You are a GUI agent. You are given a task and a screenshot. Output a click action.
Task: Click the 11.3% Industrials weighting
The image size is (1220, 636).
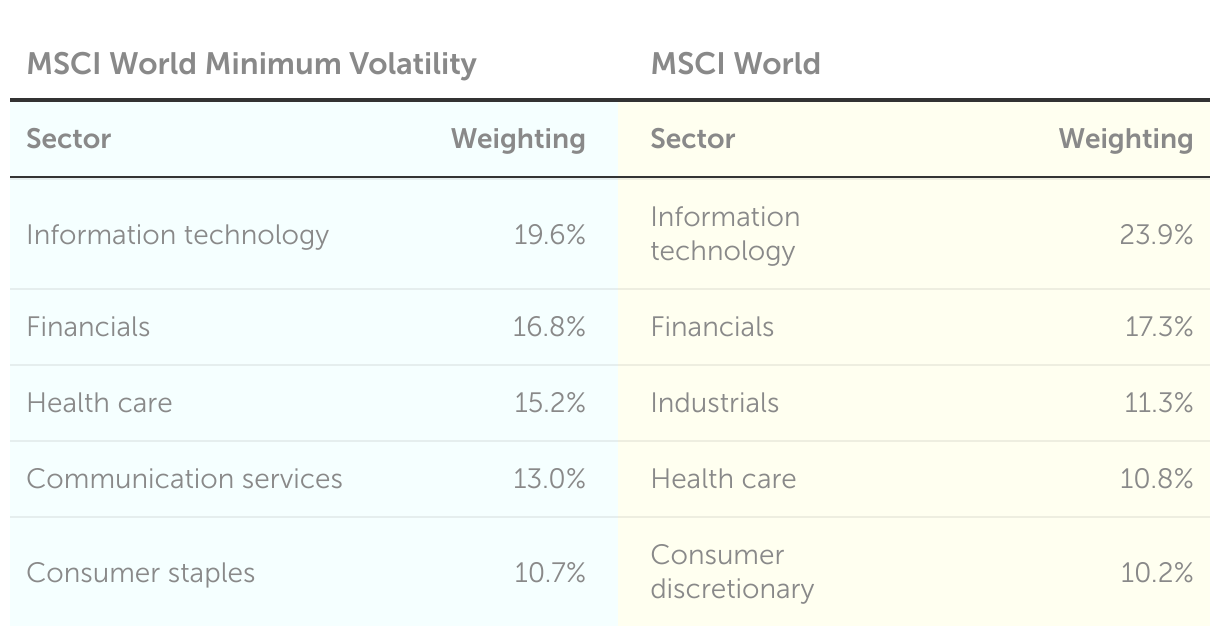(x=1159, y=403)
